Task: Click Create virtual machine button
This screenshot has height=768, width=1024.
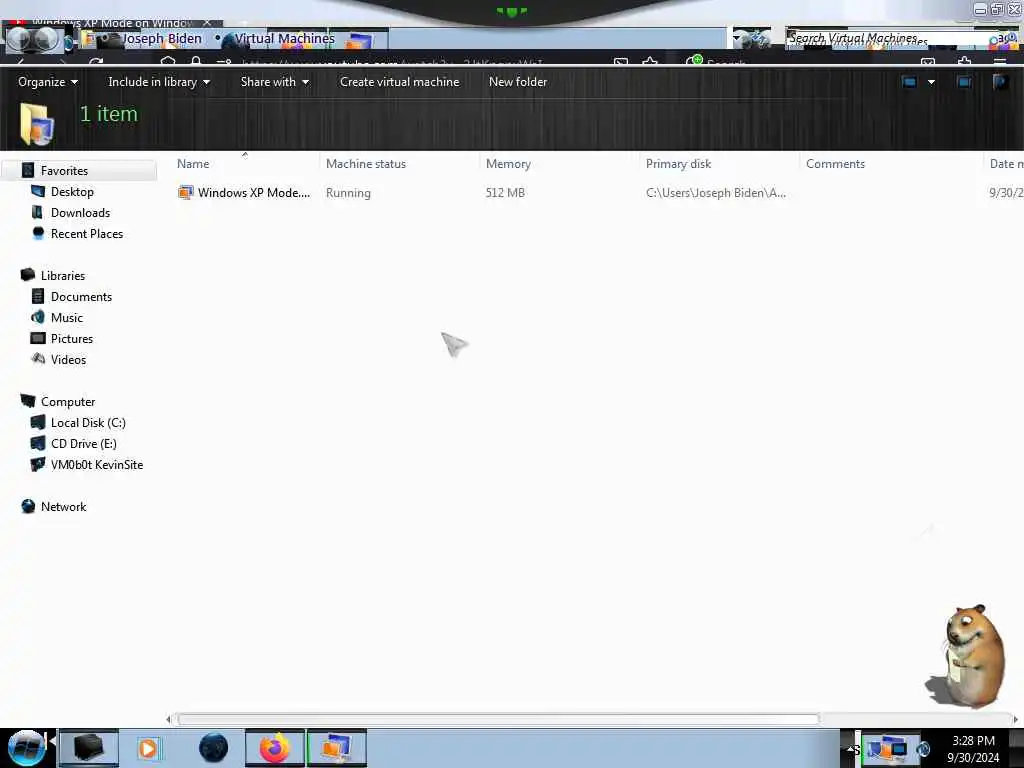Action: click(399, 82)
